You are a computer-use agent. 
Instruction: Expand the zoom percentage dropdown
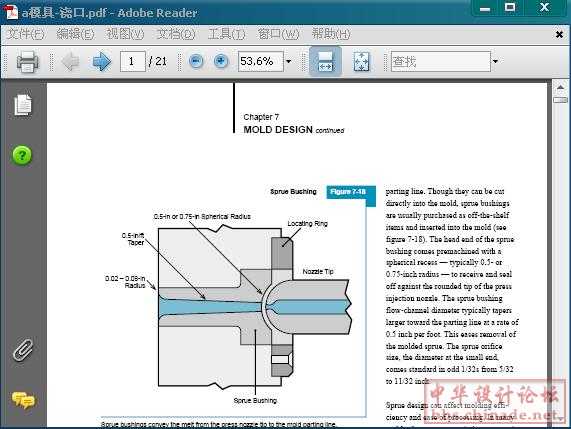coord(289,61)
